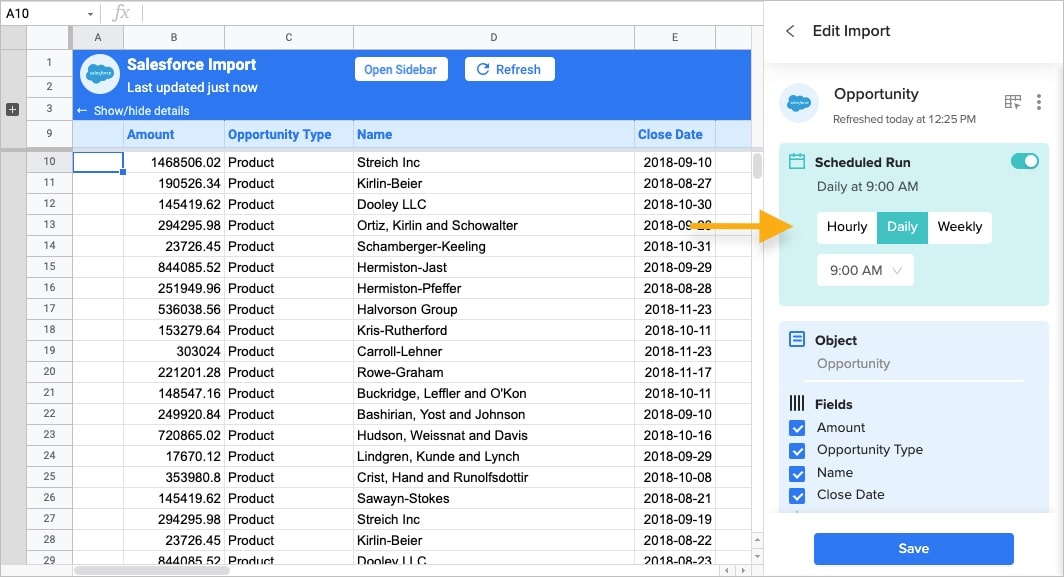This screenshot has height=577, width=1064.
Task: Select the Hourly schedule option
Action: coord(847,227)
